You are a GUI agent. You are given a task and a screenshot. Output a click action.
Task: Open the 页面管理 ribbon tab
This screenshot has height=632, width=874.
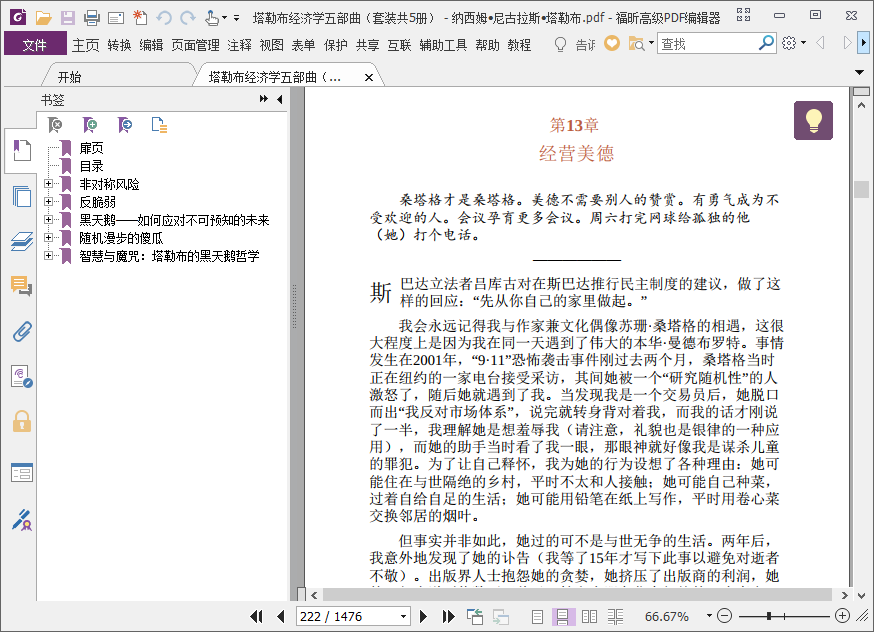[195, 45]
